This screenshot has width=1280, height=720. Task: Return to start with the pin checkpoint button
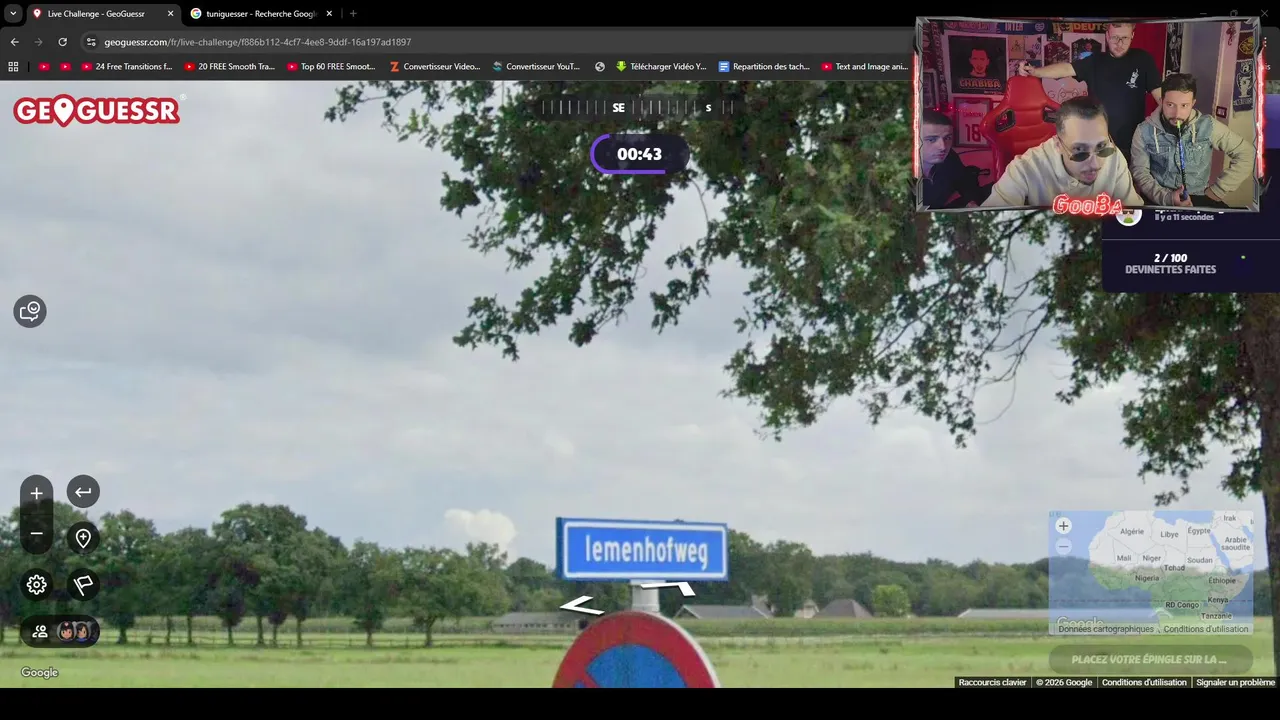83,538
